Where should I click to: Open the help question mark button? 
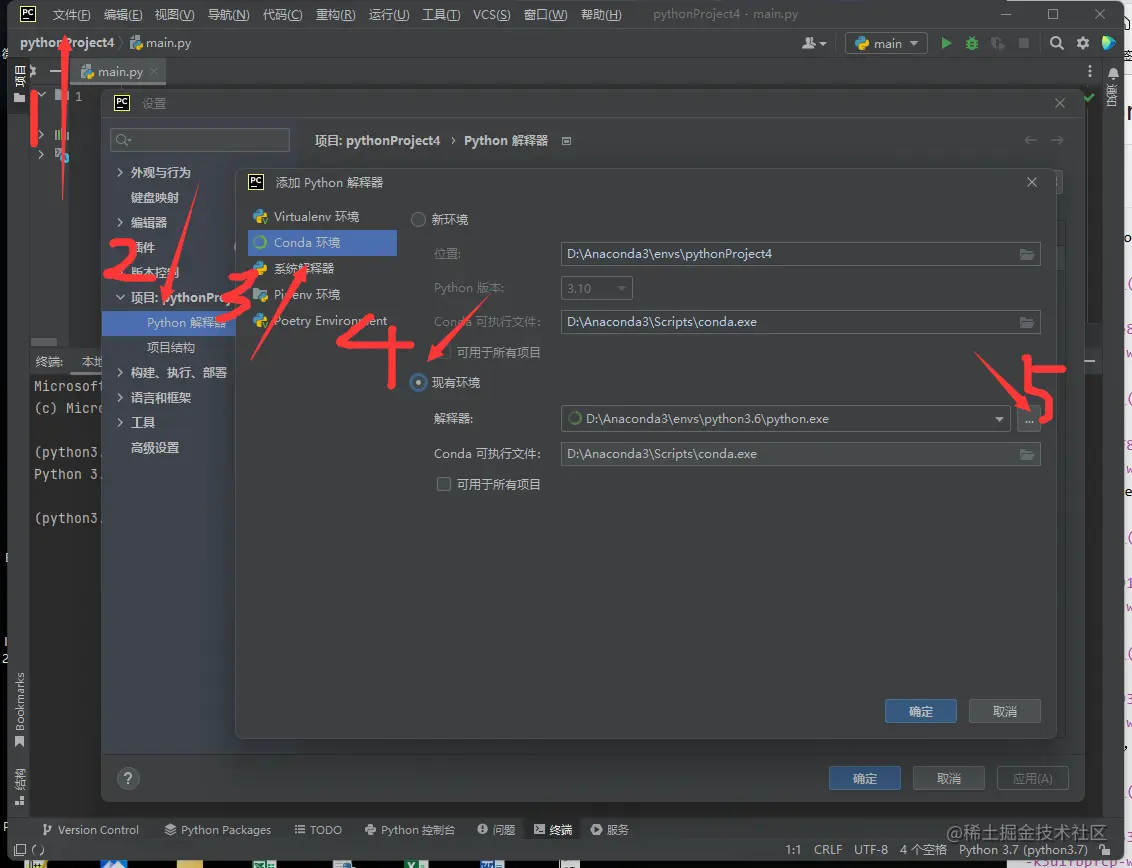[128, 778]
